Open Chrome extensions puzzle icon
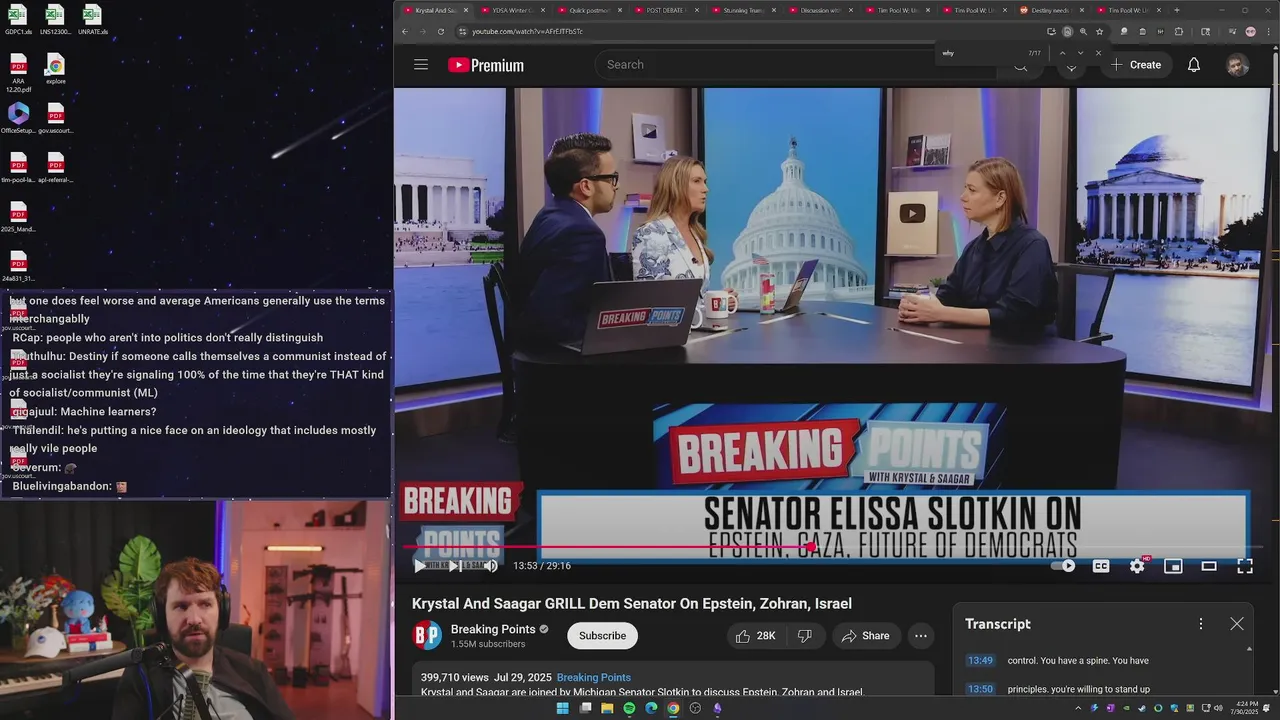Image resolution: width=1280 pixels, height=720 pixels. pyautogui.click(x=1178, y=31)
